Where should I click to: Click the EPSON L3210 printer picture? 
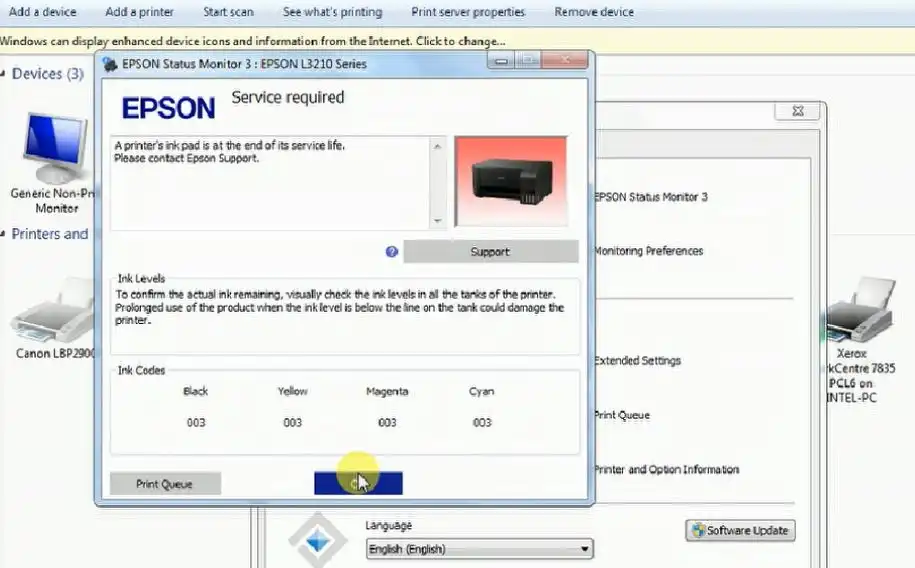pyautogui.click(x=511, y=182)
